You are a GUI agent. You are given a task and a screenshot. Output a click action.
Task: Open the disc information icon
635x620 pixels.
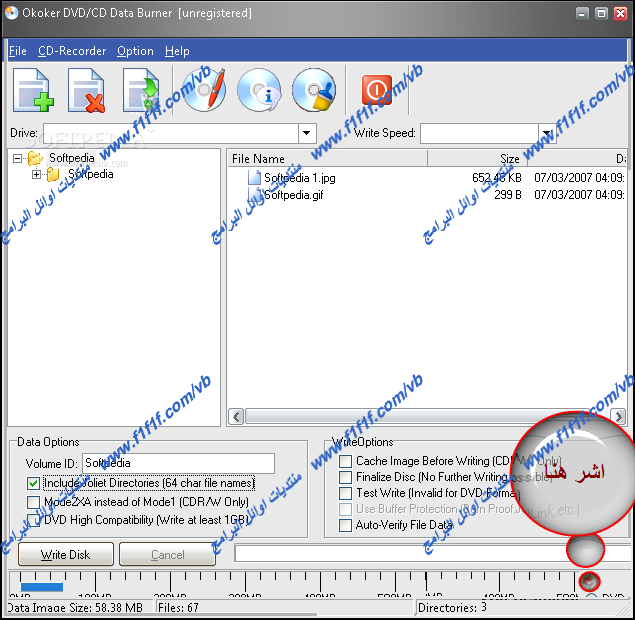tap(258, 90)
